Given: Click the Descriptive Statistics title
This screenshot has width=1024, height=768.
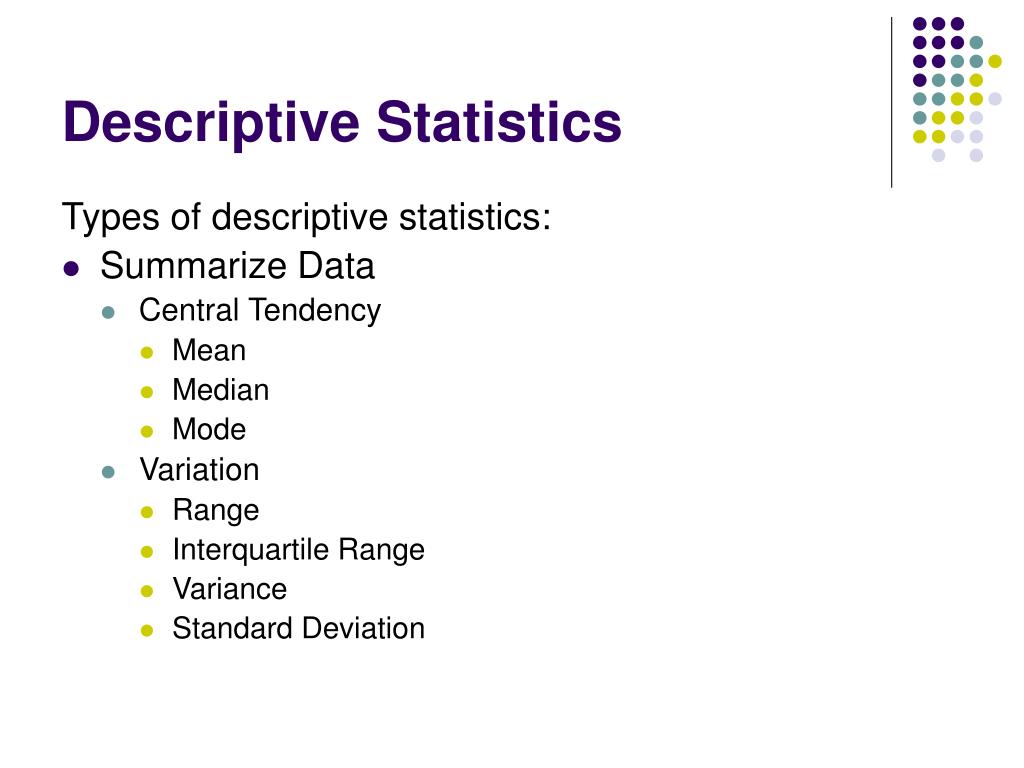Looking at the screenshot, I should pos(342,124).
